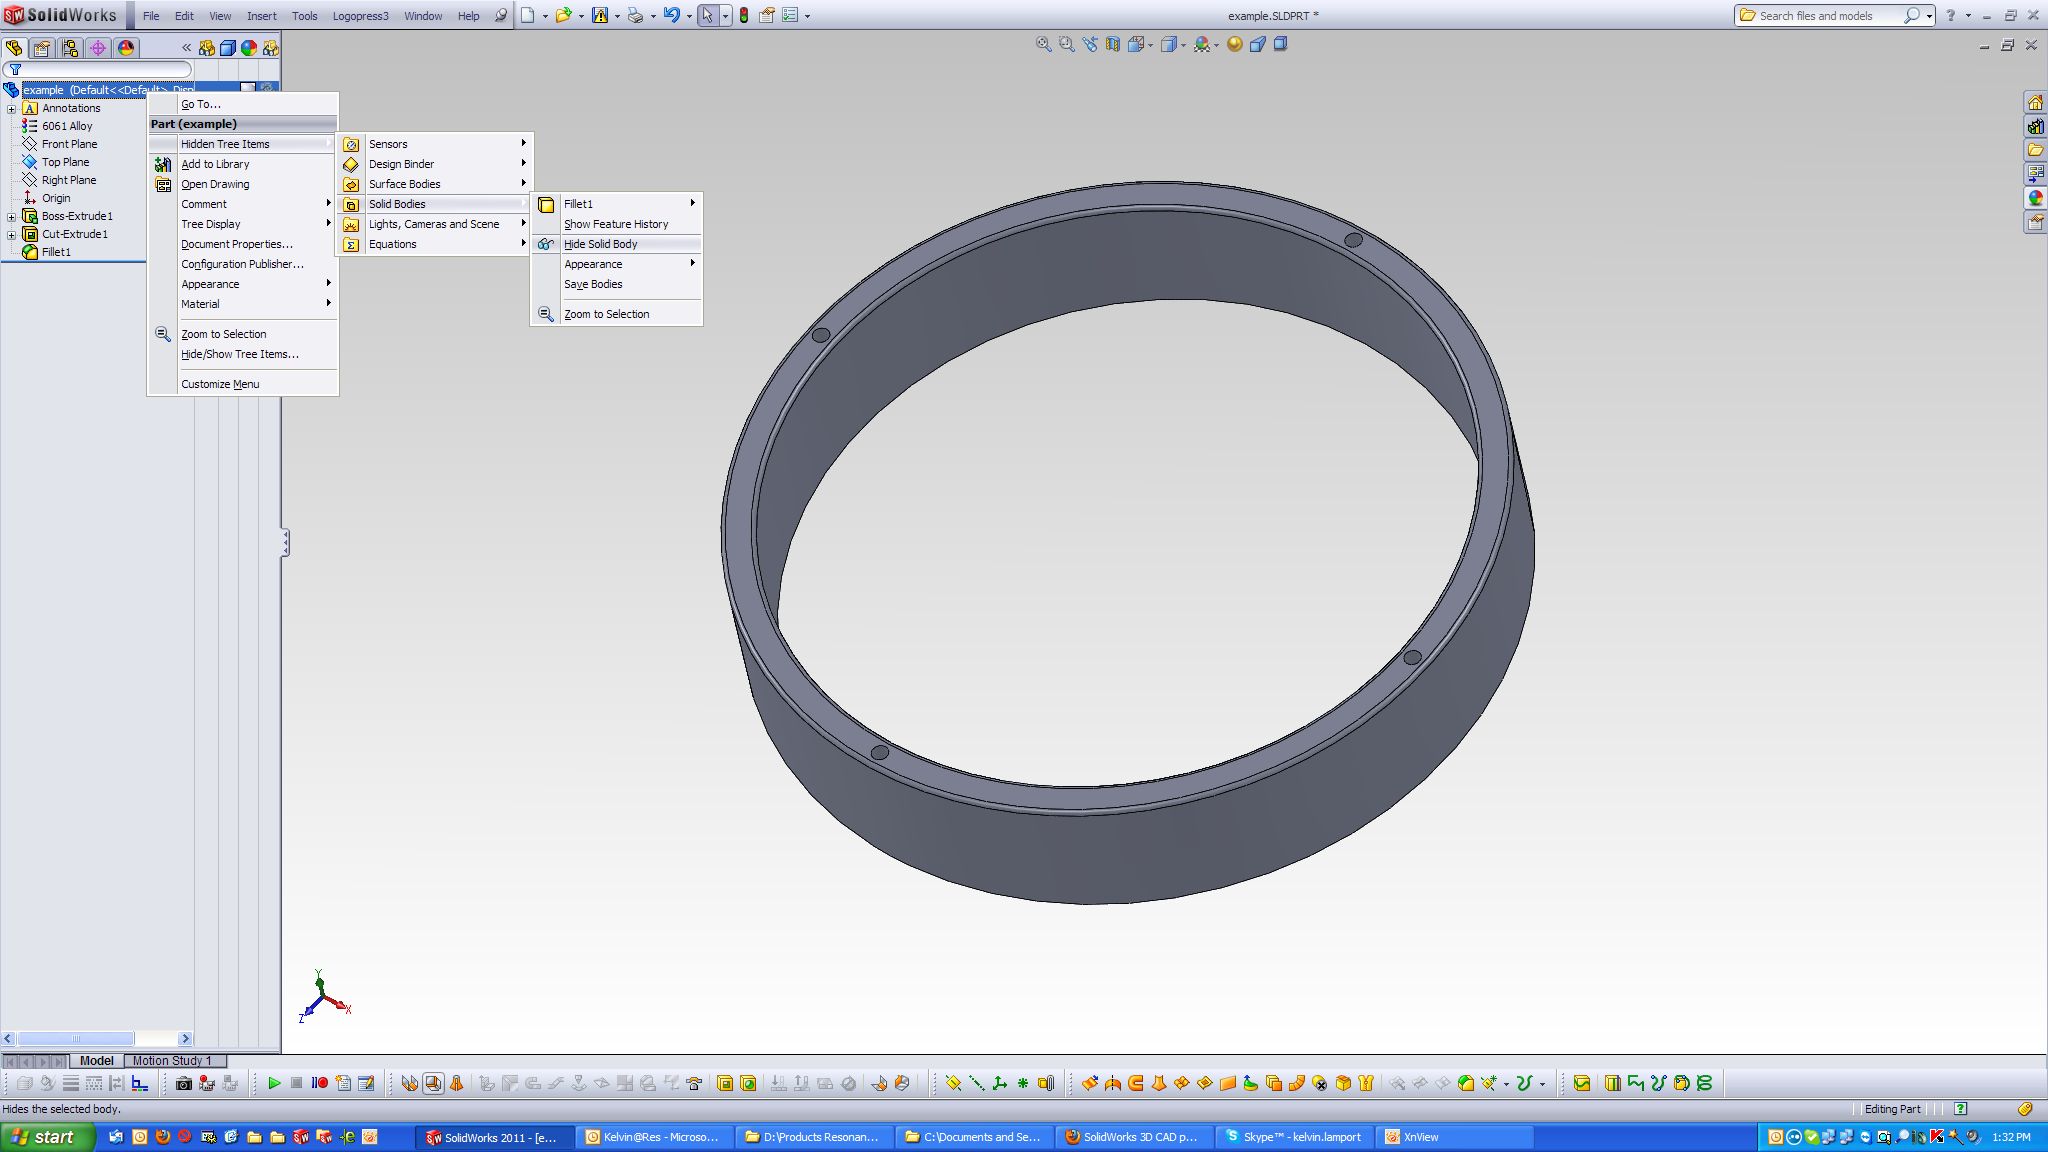
Task: Choose Show Feature History menu entry
Action: 616,224
